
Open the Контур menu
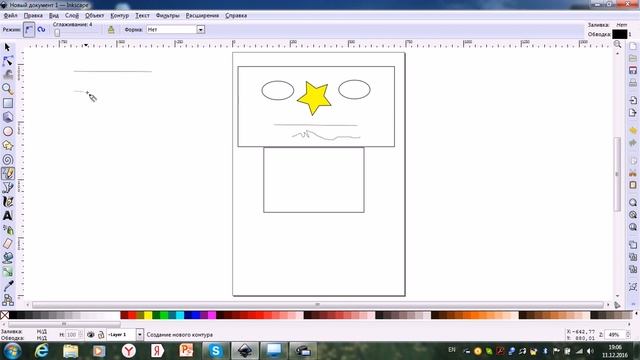[120, 16]
